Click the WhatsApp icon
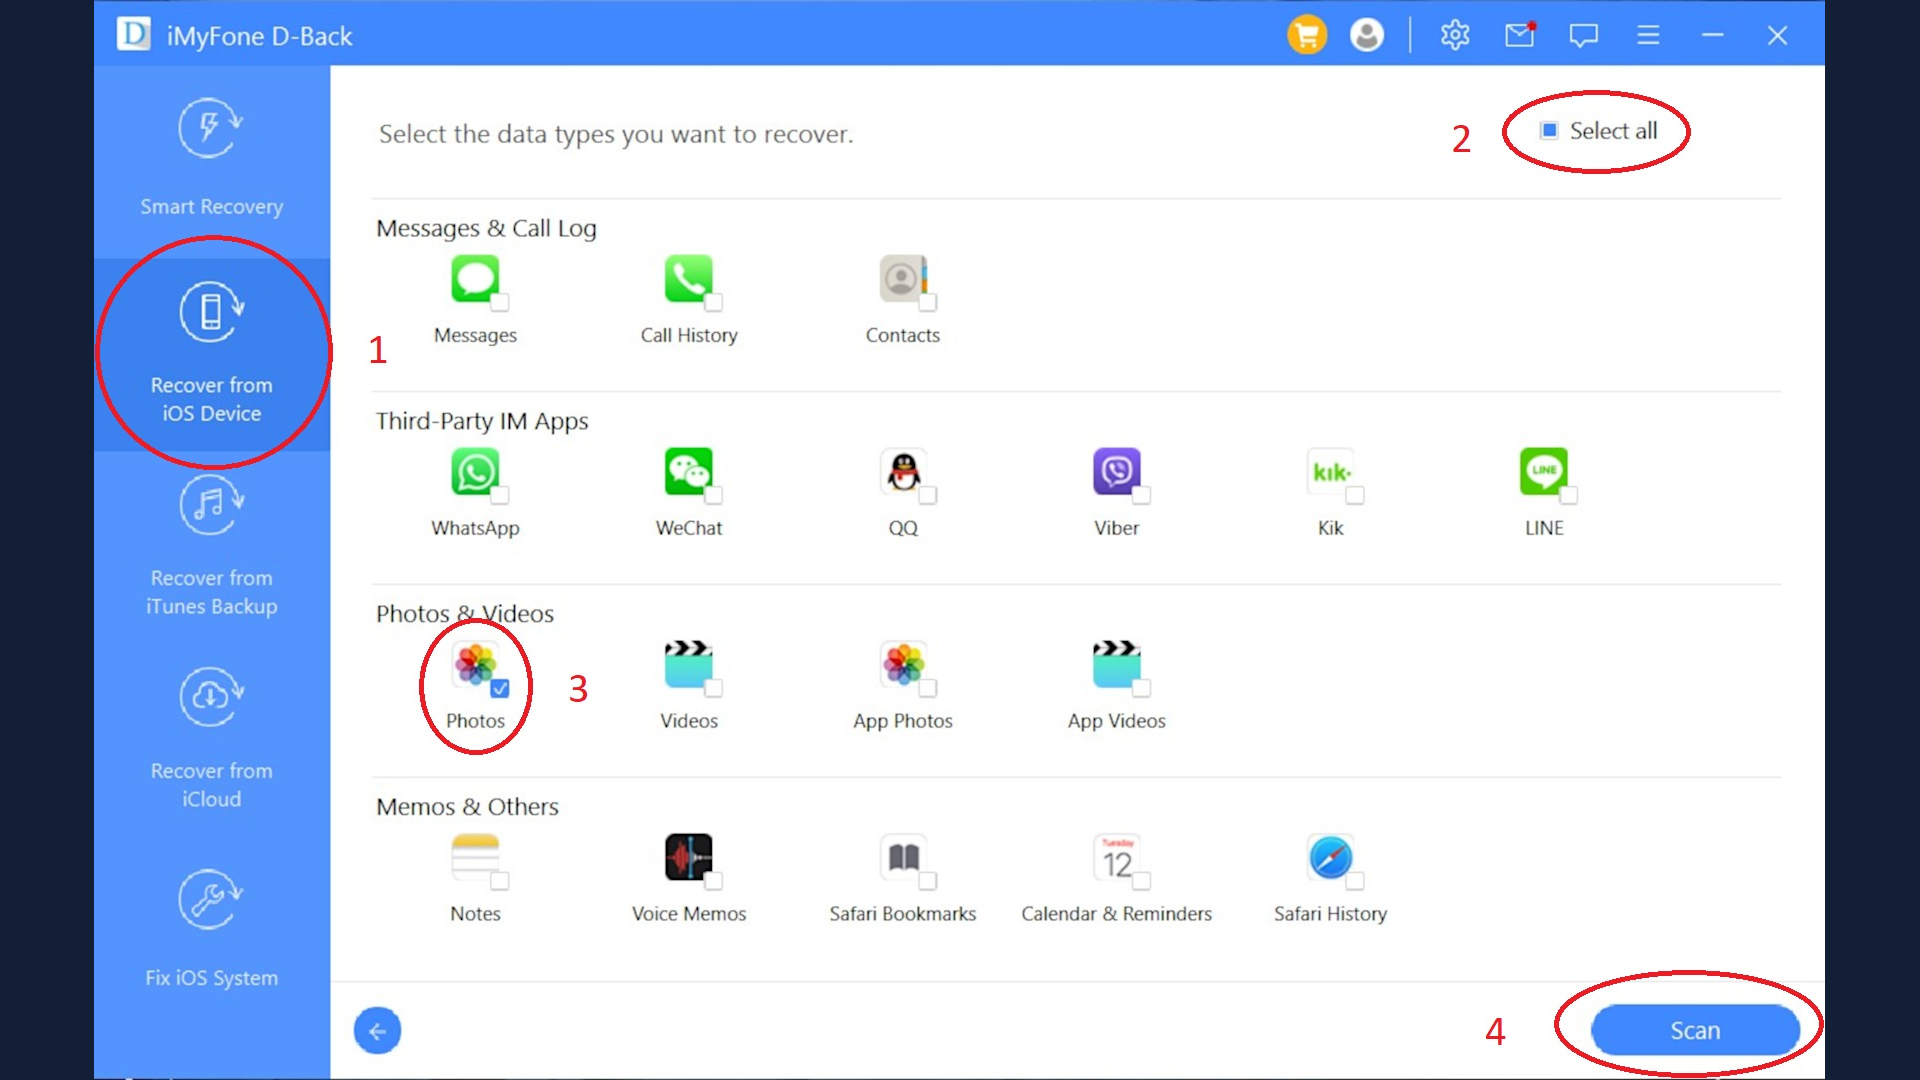 [475, 471]
